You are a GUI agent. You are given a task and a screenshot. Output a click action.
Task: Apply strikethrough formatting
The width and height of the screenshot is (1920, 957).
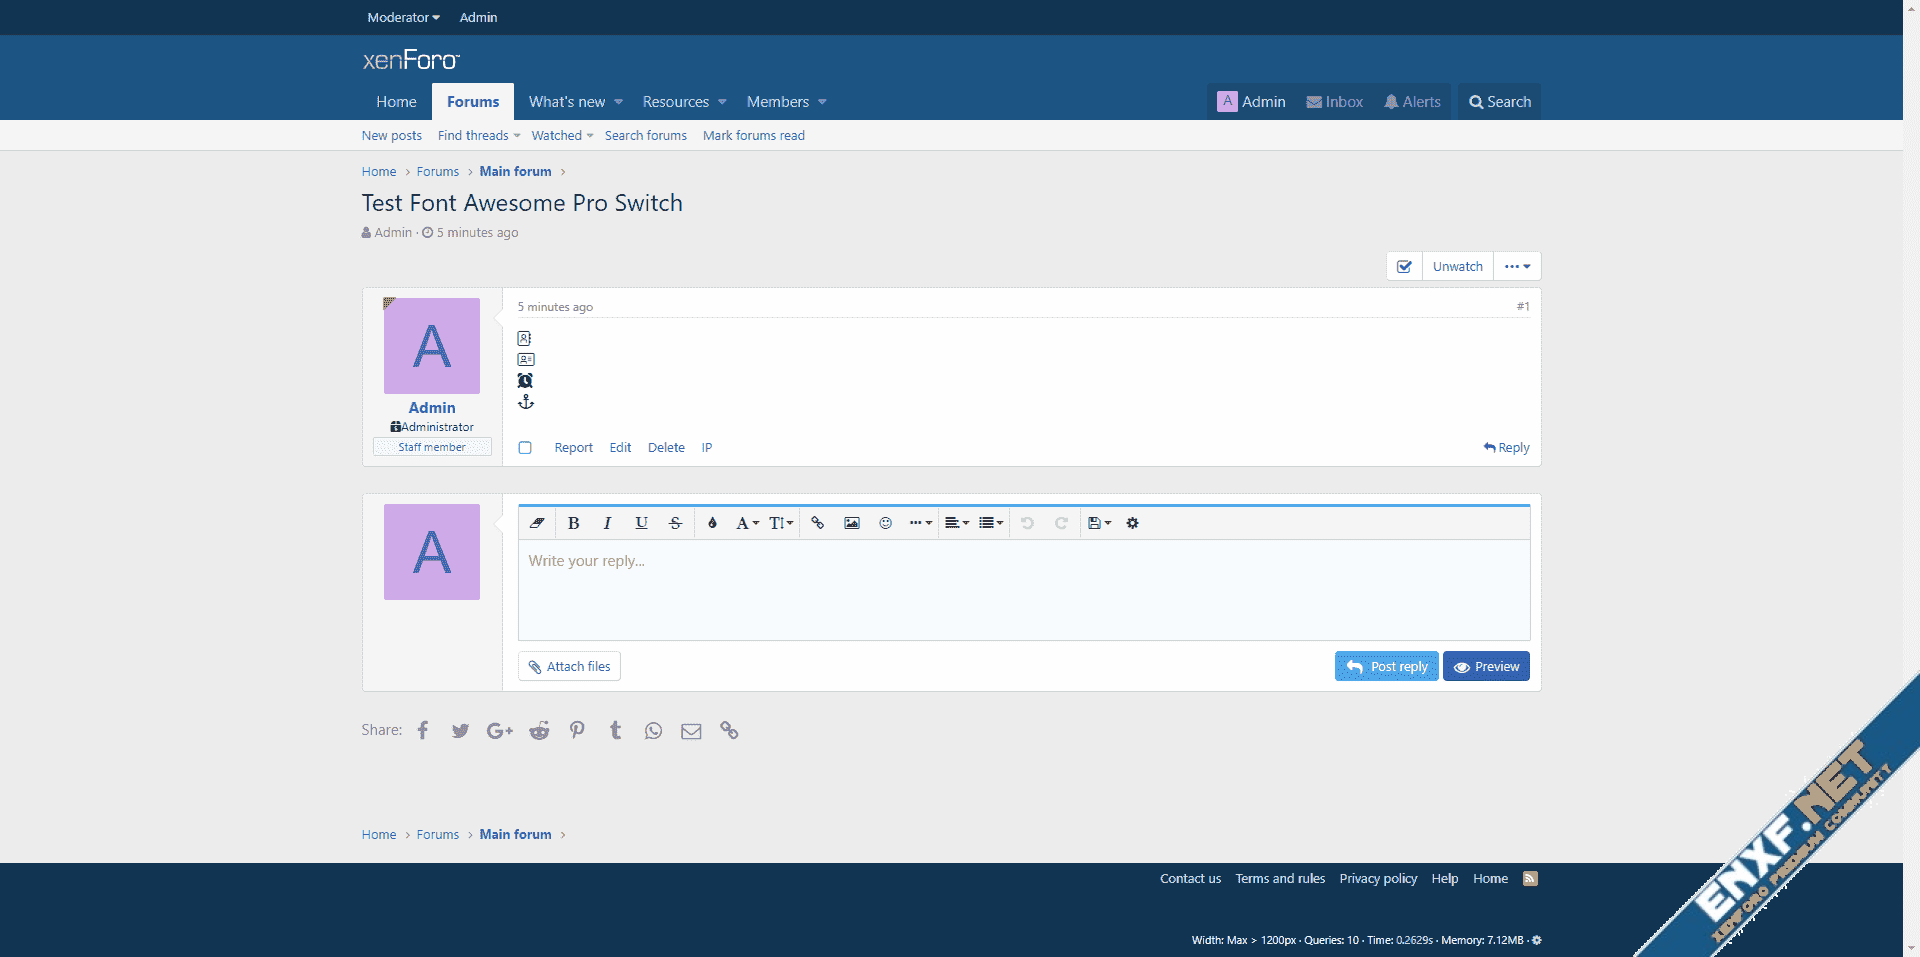675,523
